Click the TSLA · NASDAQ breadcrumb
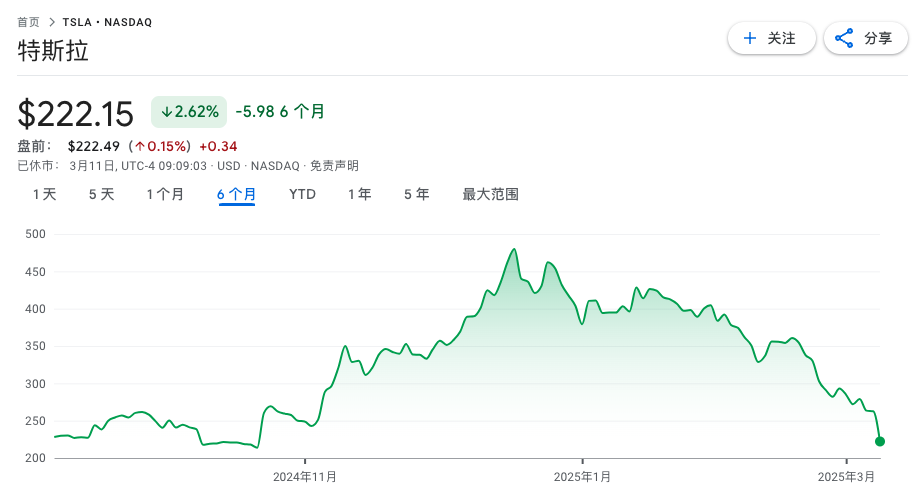The height and width of the screenshot is (504, 923). point(107,22)
